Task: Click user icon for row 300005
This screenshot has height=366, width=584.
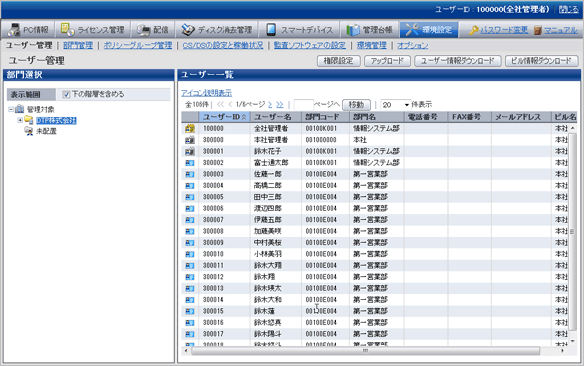Action: coord(190,197)
